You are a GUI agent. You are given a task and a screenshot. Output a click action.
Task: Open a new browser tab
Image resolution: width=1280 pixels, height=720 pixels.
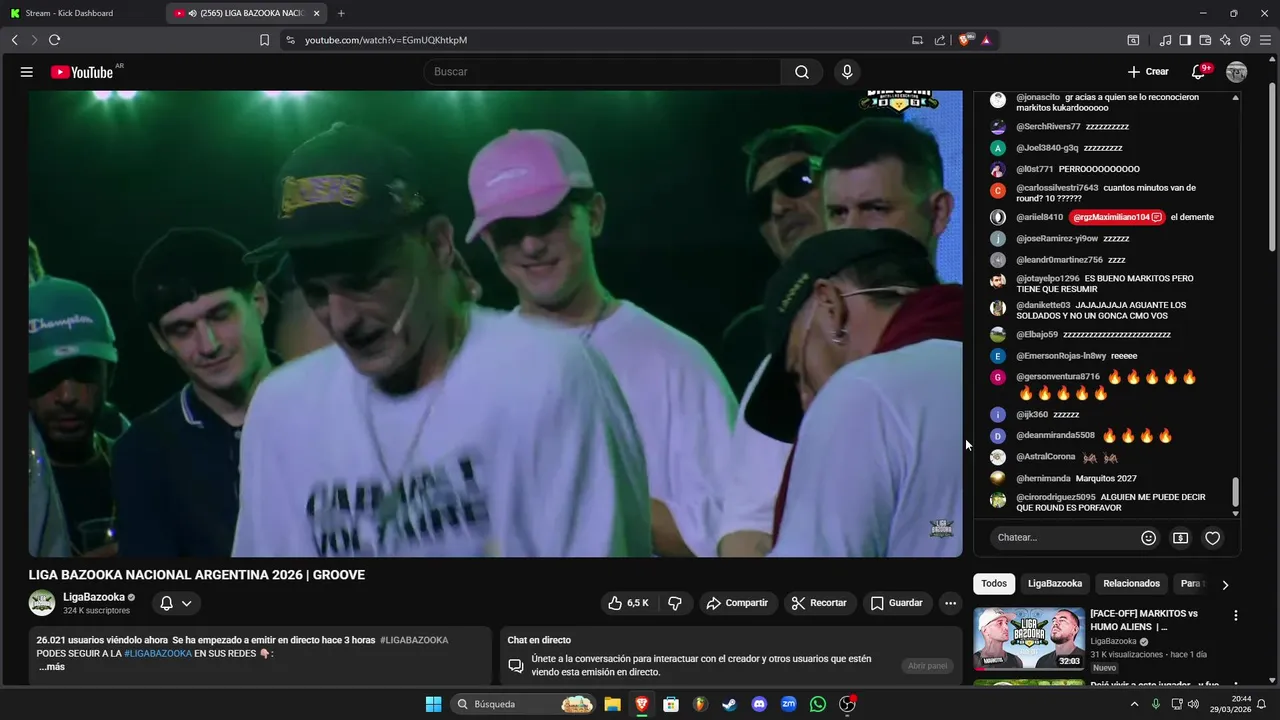click(341, 13)
